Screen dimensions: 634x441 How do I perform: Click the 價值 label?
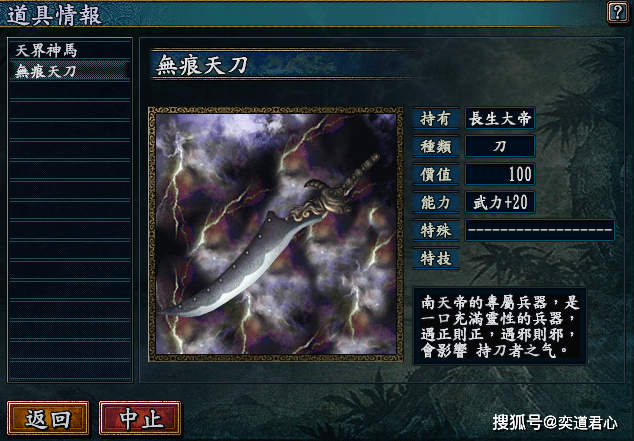click(x=436, y=174)
